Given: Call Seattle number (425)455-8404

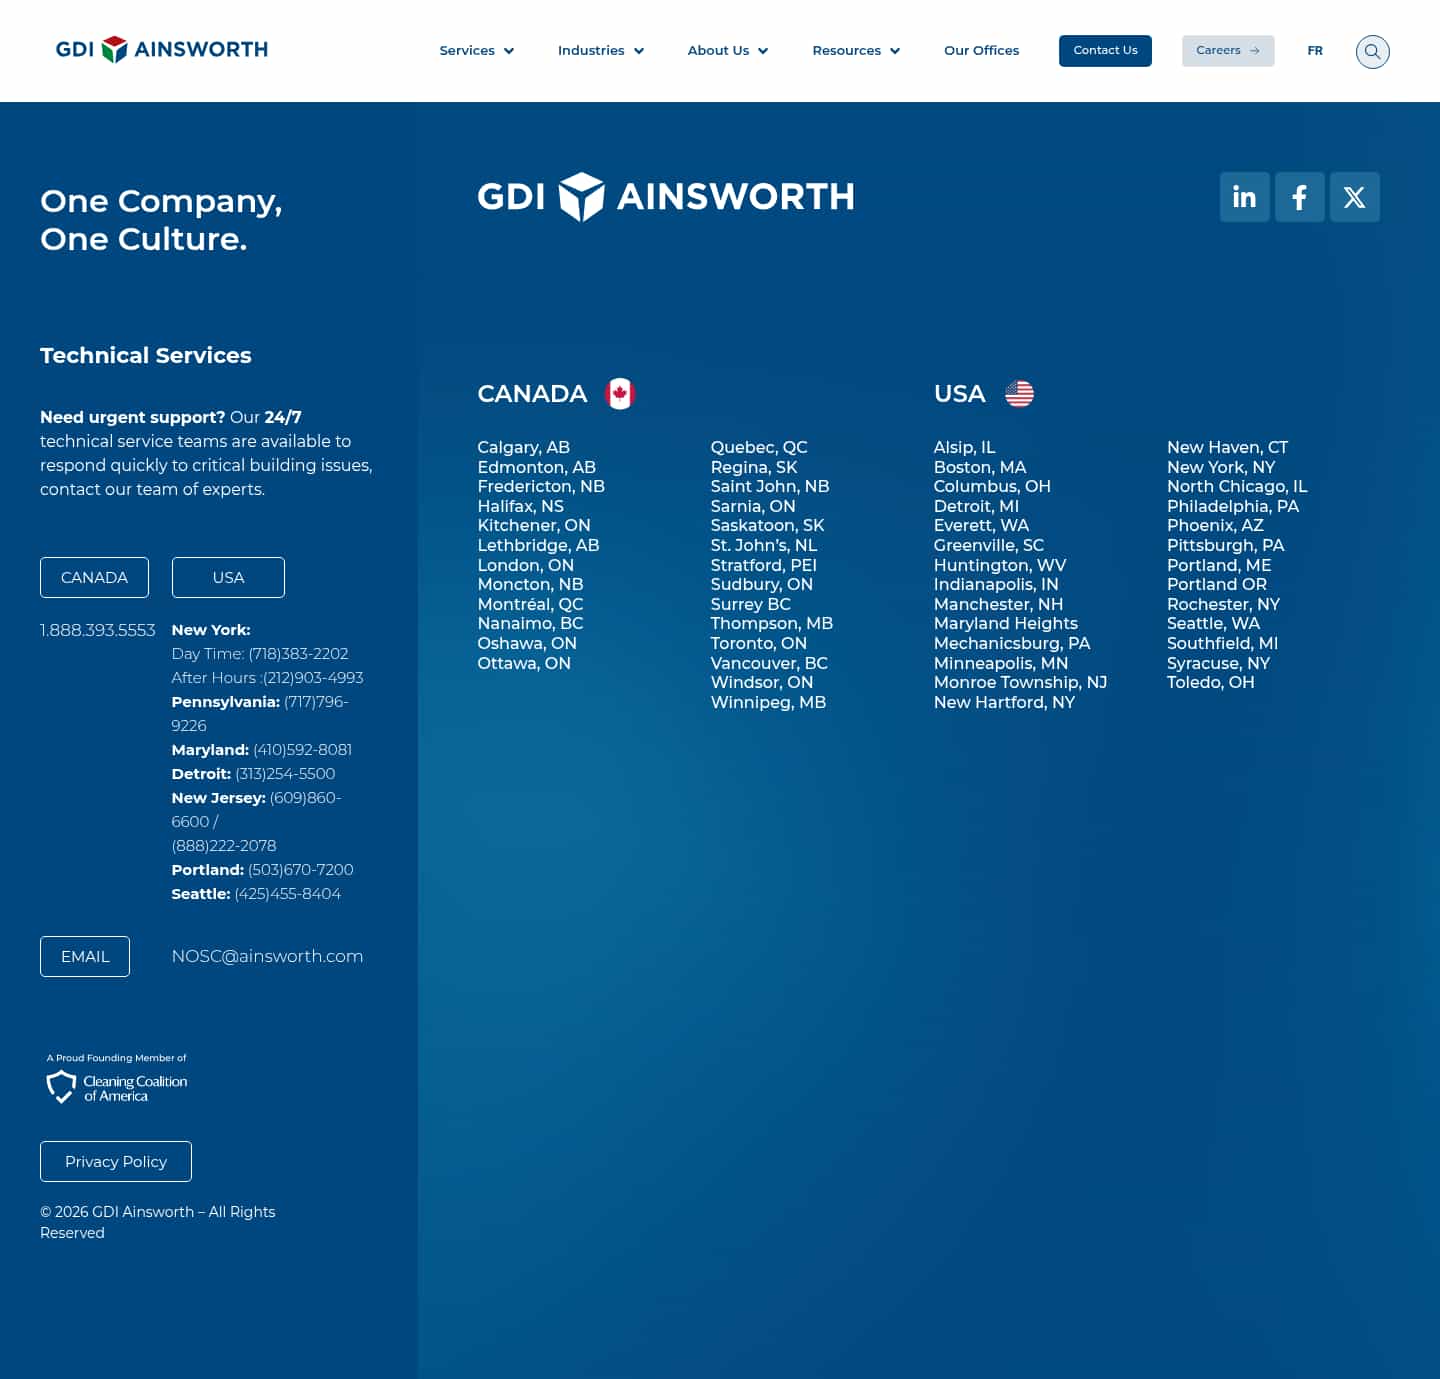Looking at the screenshot, I should (x=287, y=894).
